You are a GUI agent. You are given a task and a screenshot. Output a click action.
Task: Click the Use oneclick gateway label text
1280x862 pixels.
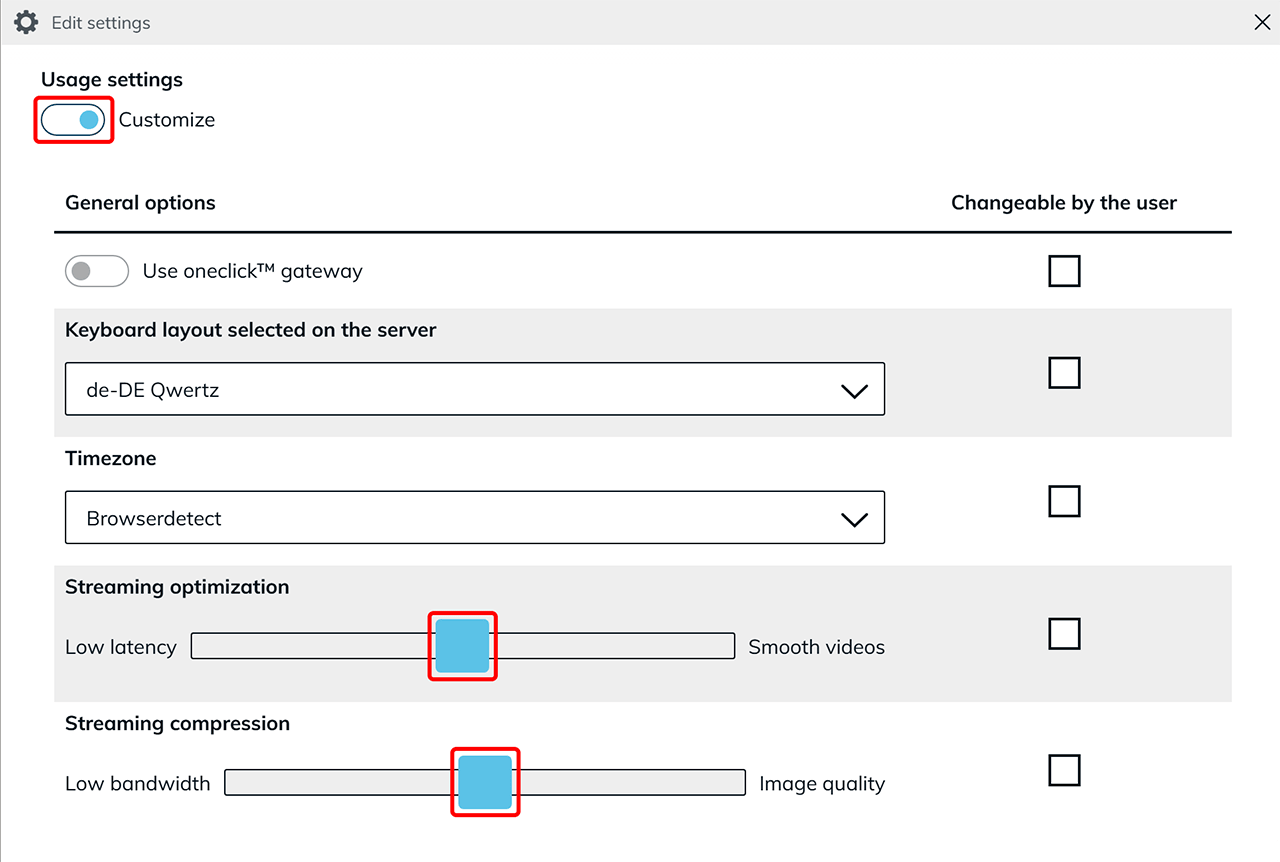pyautogui.click(x=252, y=271)
